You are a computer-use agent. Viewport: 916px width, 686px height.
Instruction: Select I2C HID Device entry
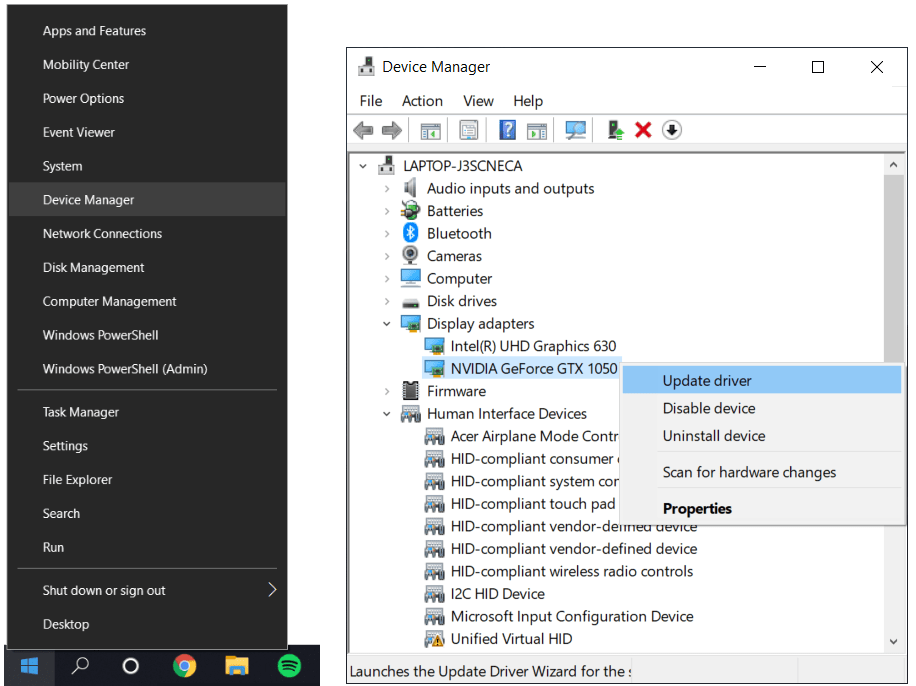coord(497,594)
